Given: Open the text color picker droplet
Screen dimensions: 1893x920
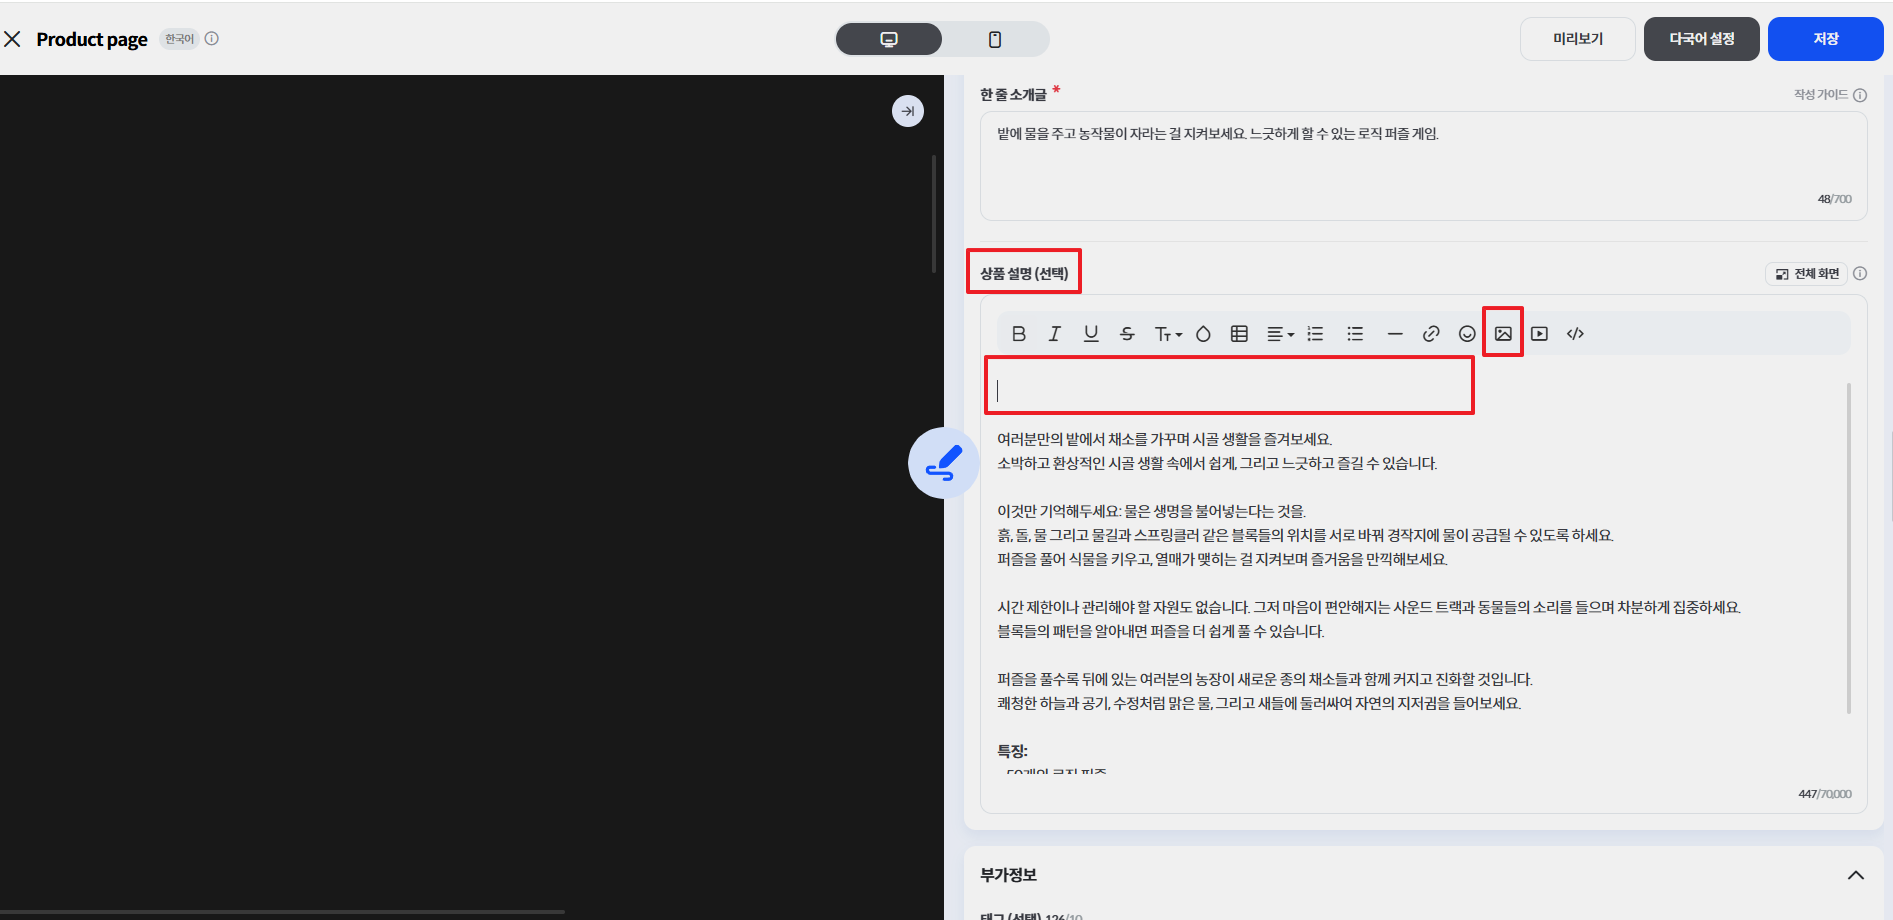Looking at the screenshot, I should coord(1203,334).
